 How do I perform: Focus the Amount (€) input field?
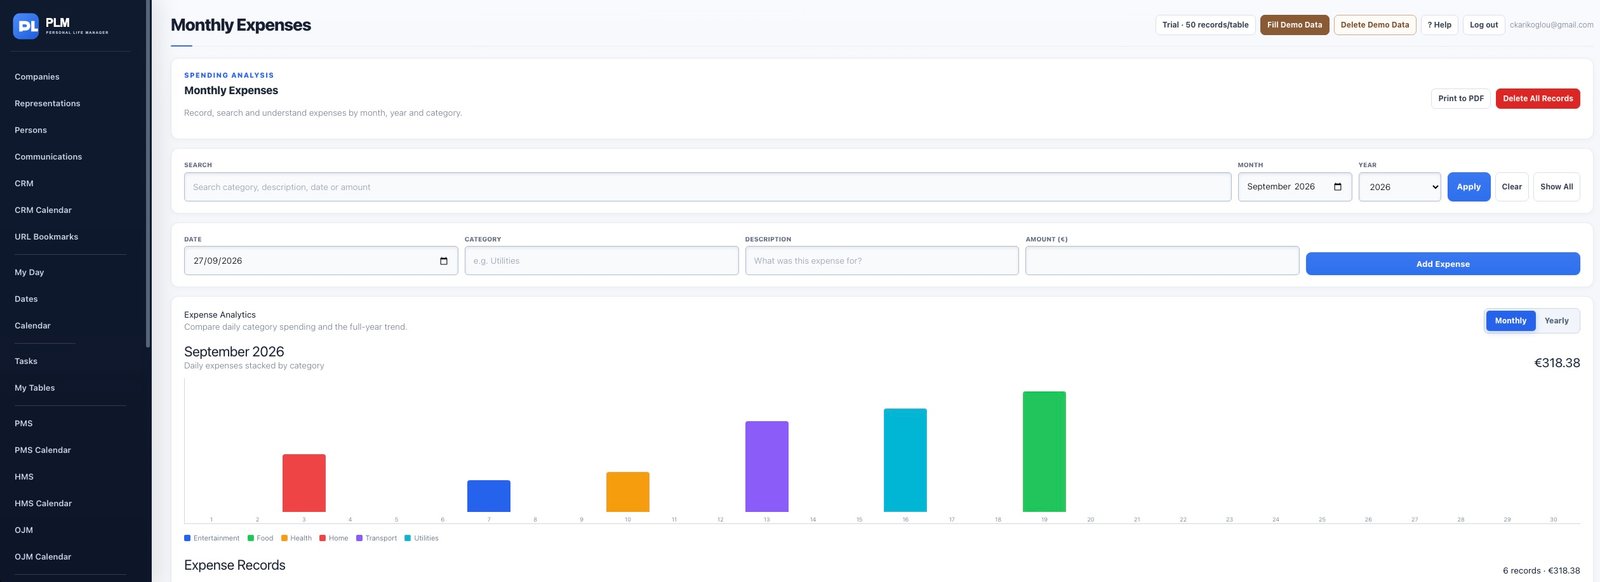(1162, 261)
